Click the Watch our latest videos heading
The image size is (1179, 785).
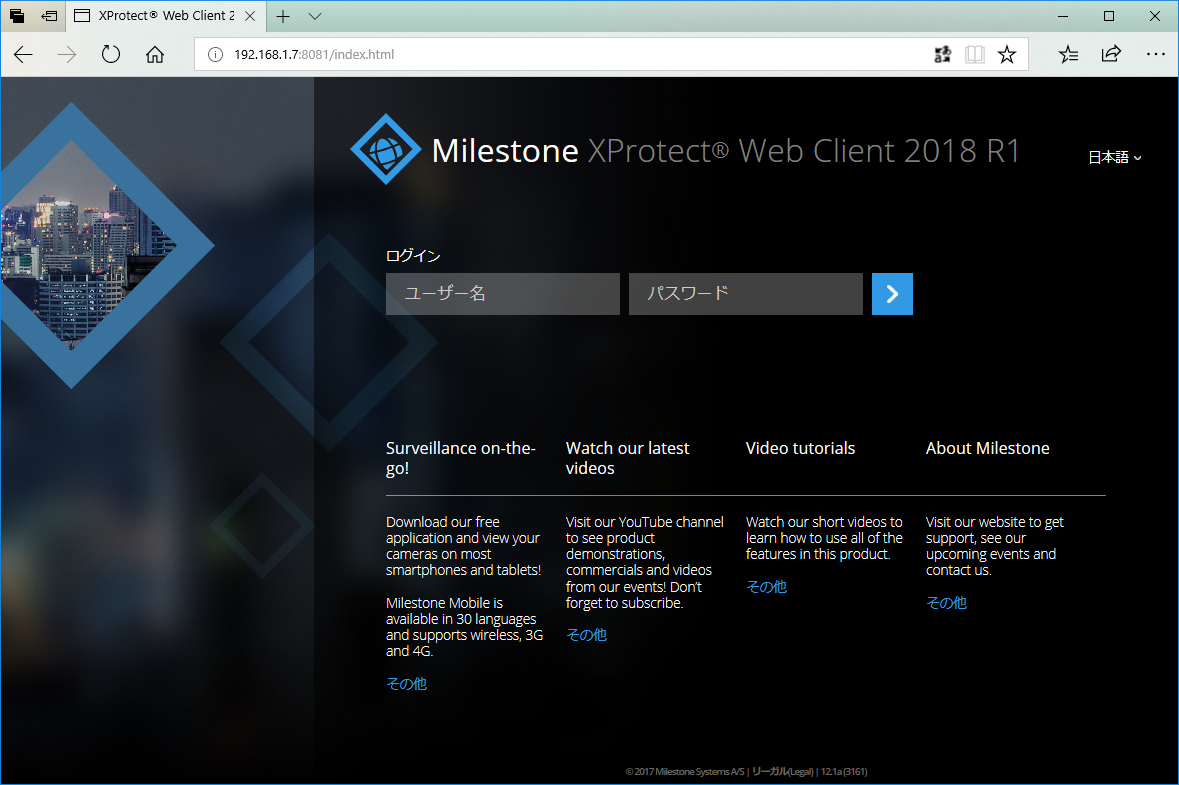[x=627, y=458]
